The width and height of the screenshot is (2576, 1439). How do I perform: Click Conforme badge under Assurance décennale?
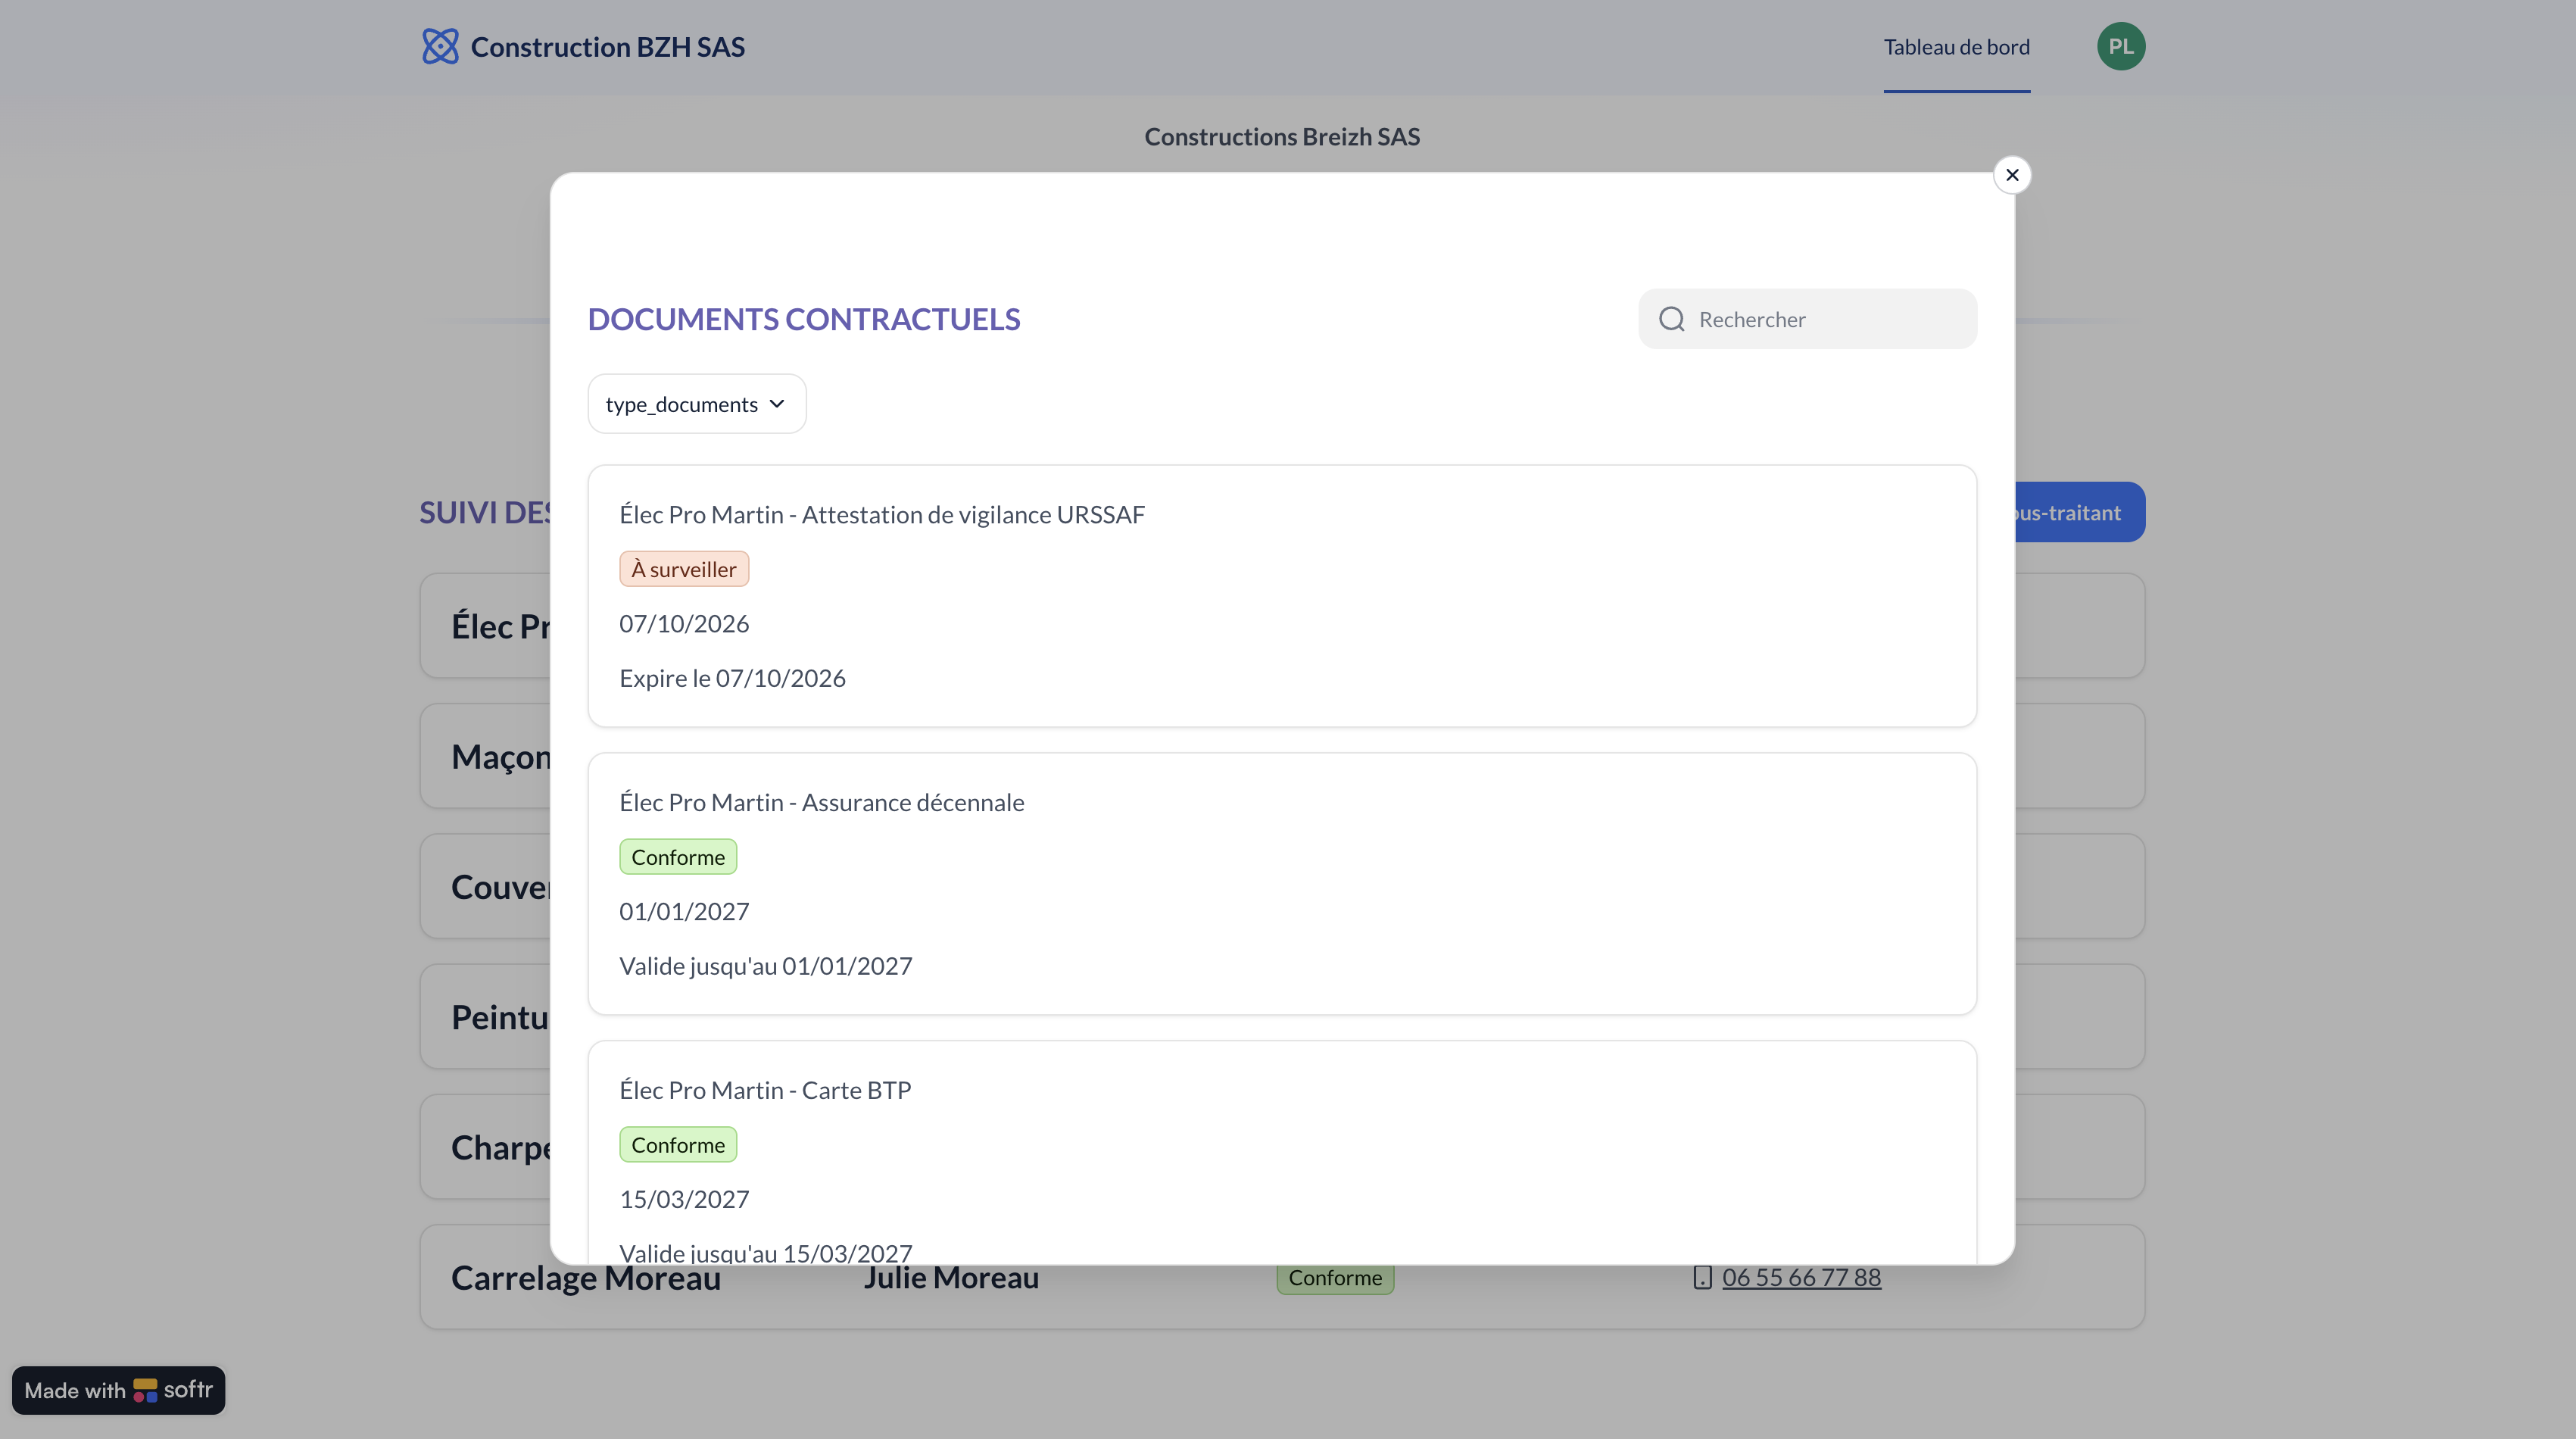(678, 857)
